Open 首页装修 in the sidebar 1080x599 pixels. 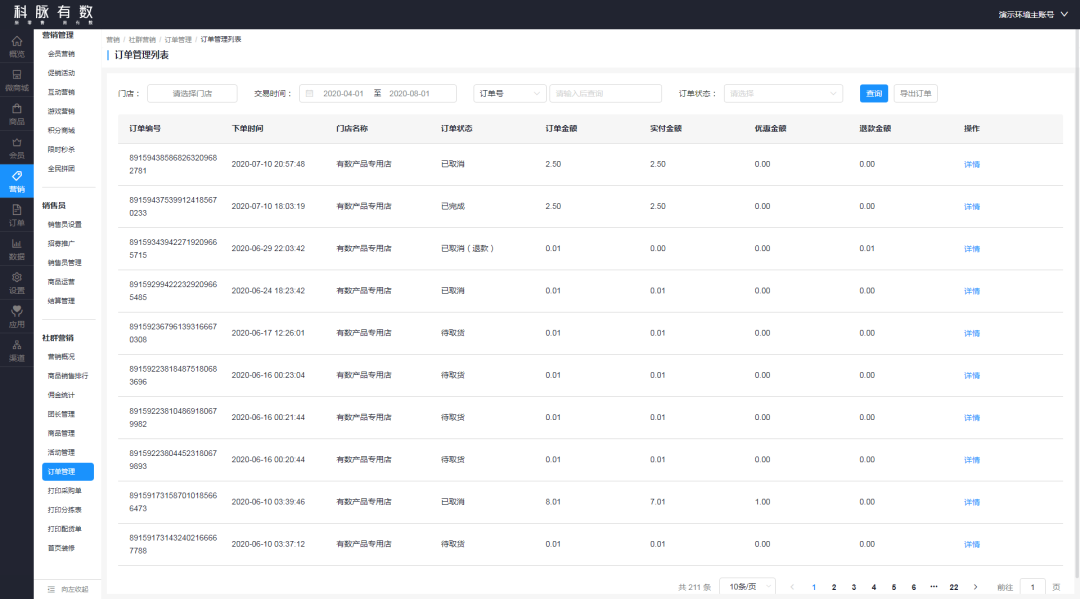click(x=61, y=548)
